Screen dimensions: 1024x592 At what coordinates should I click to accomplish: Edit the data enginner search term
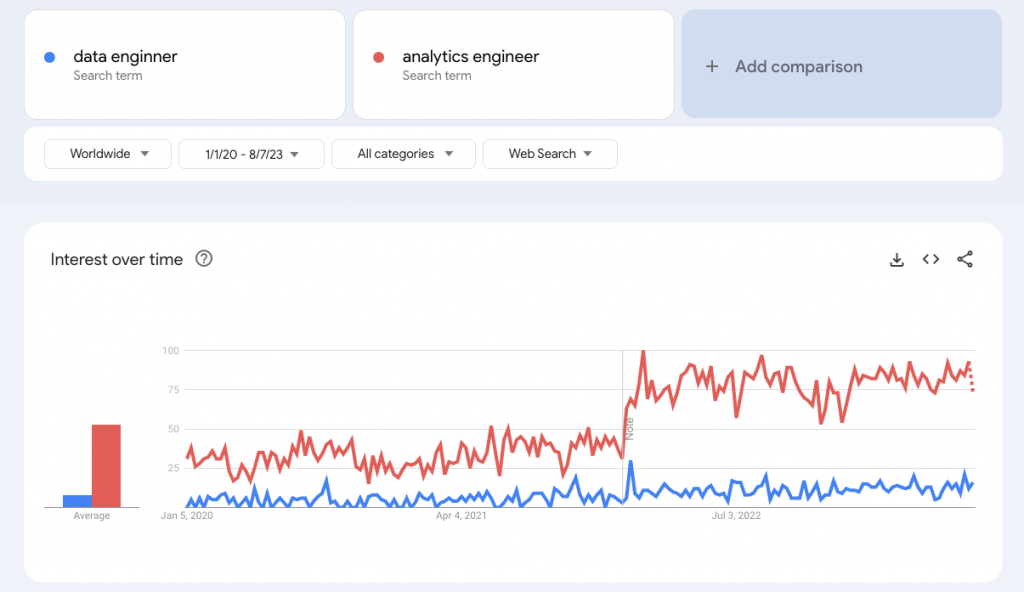125,57
